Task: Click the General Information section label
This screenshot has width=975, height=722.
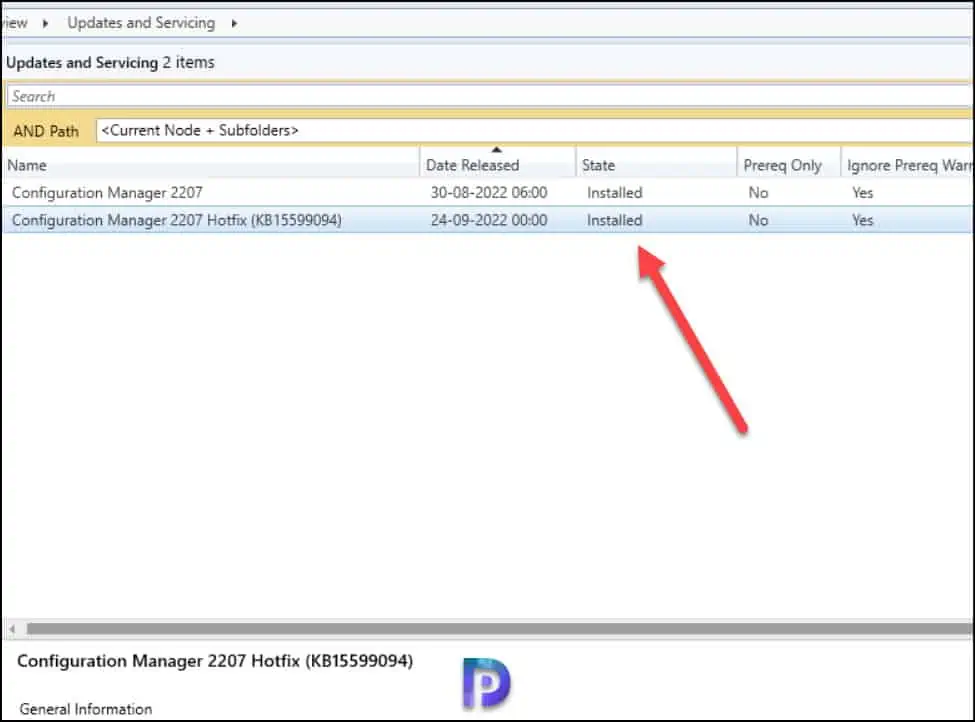Action: 86,709
